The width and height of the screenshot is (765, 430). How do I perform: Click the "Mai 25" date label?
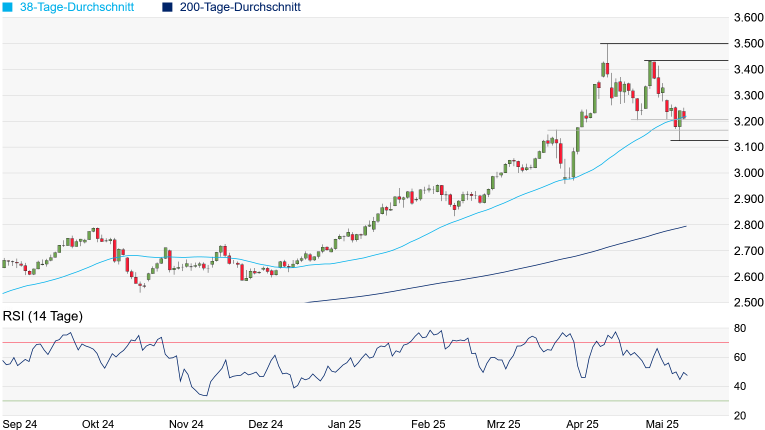pos(664,424)
